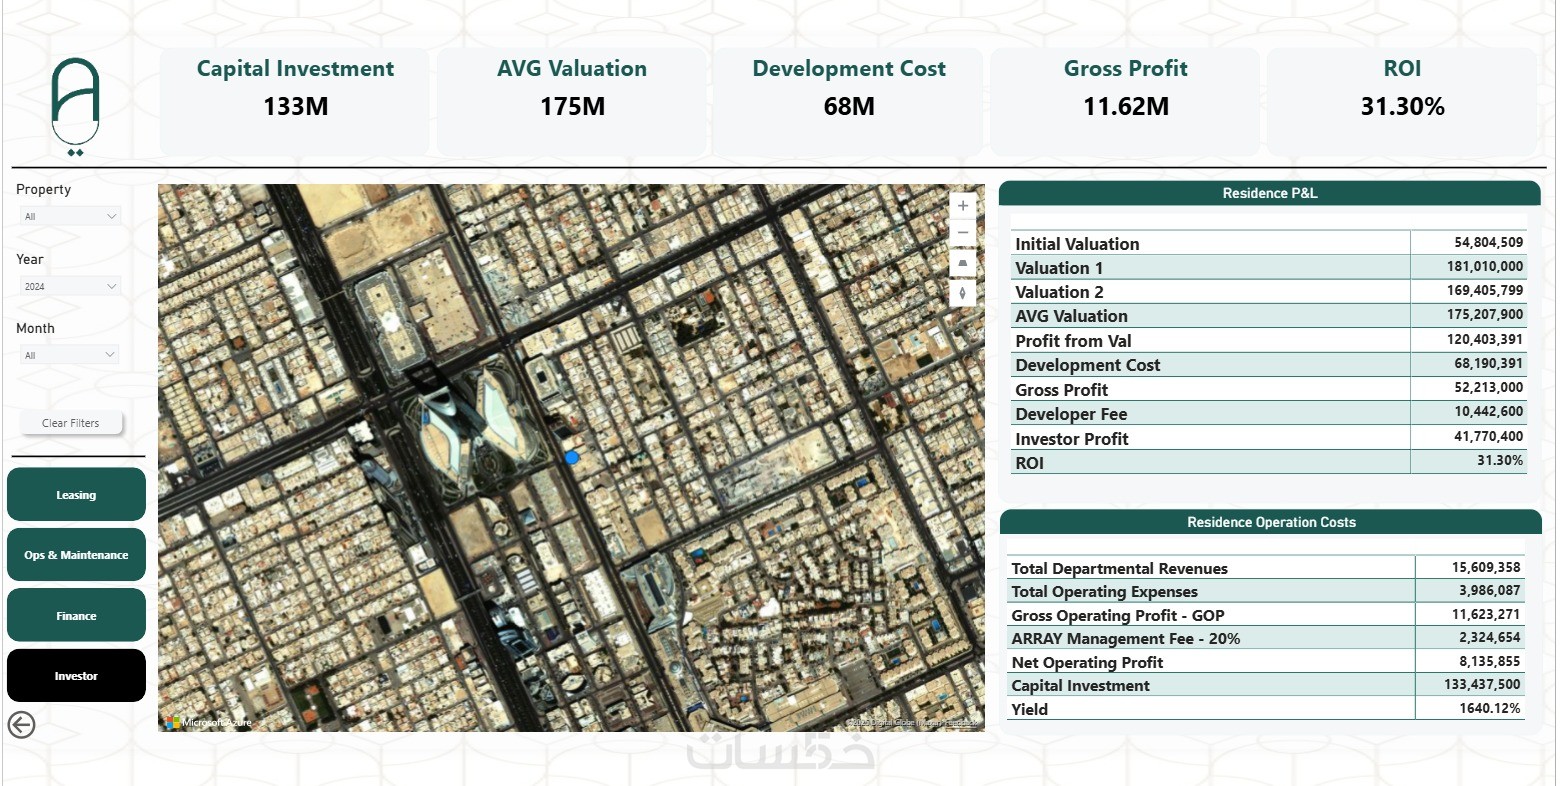Screen dimensions: 1563x786
Task: Click Capital Investment label in Operation Costs table
Action: pyautogui.click(x=1080, y=686)
